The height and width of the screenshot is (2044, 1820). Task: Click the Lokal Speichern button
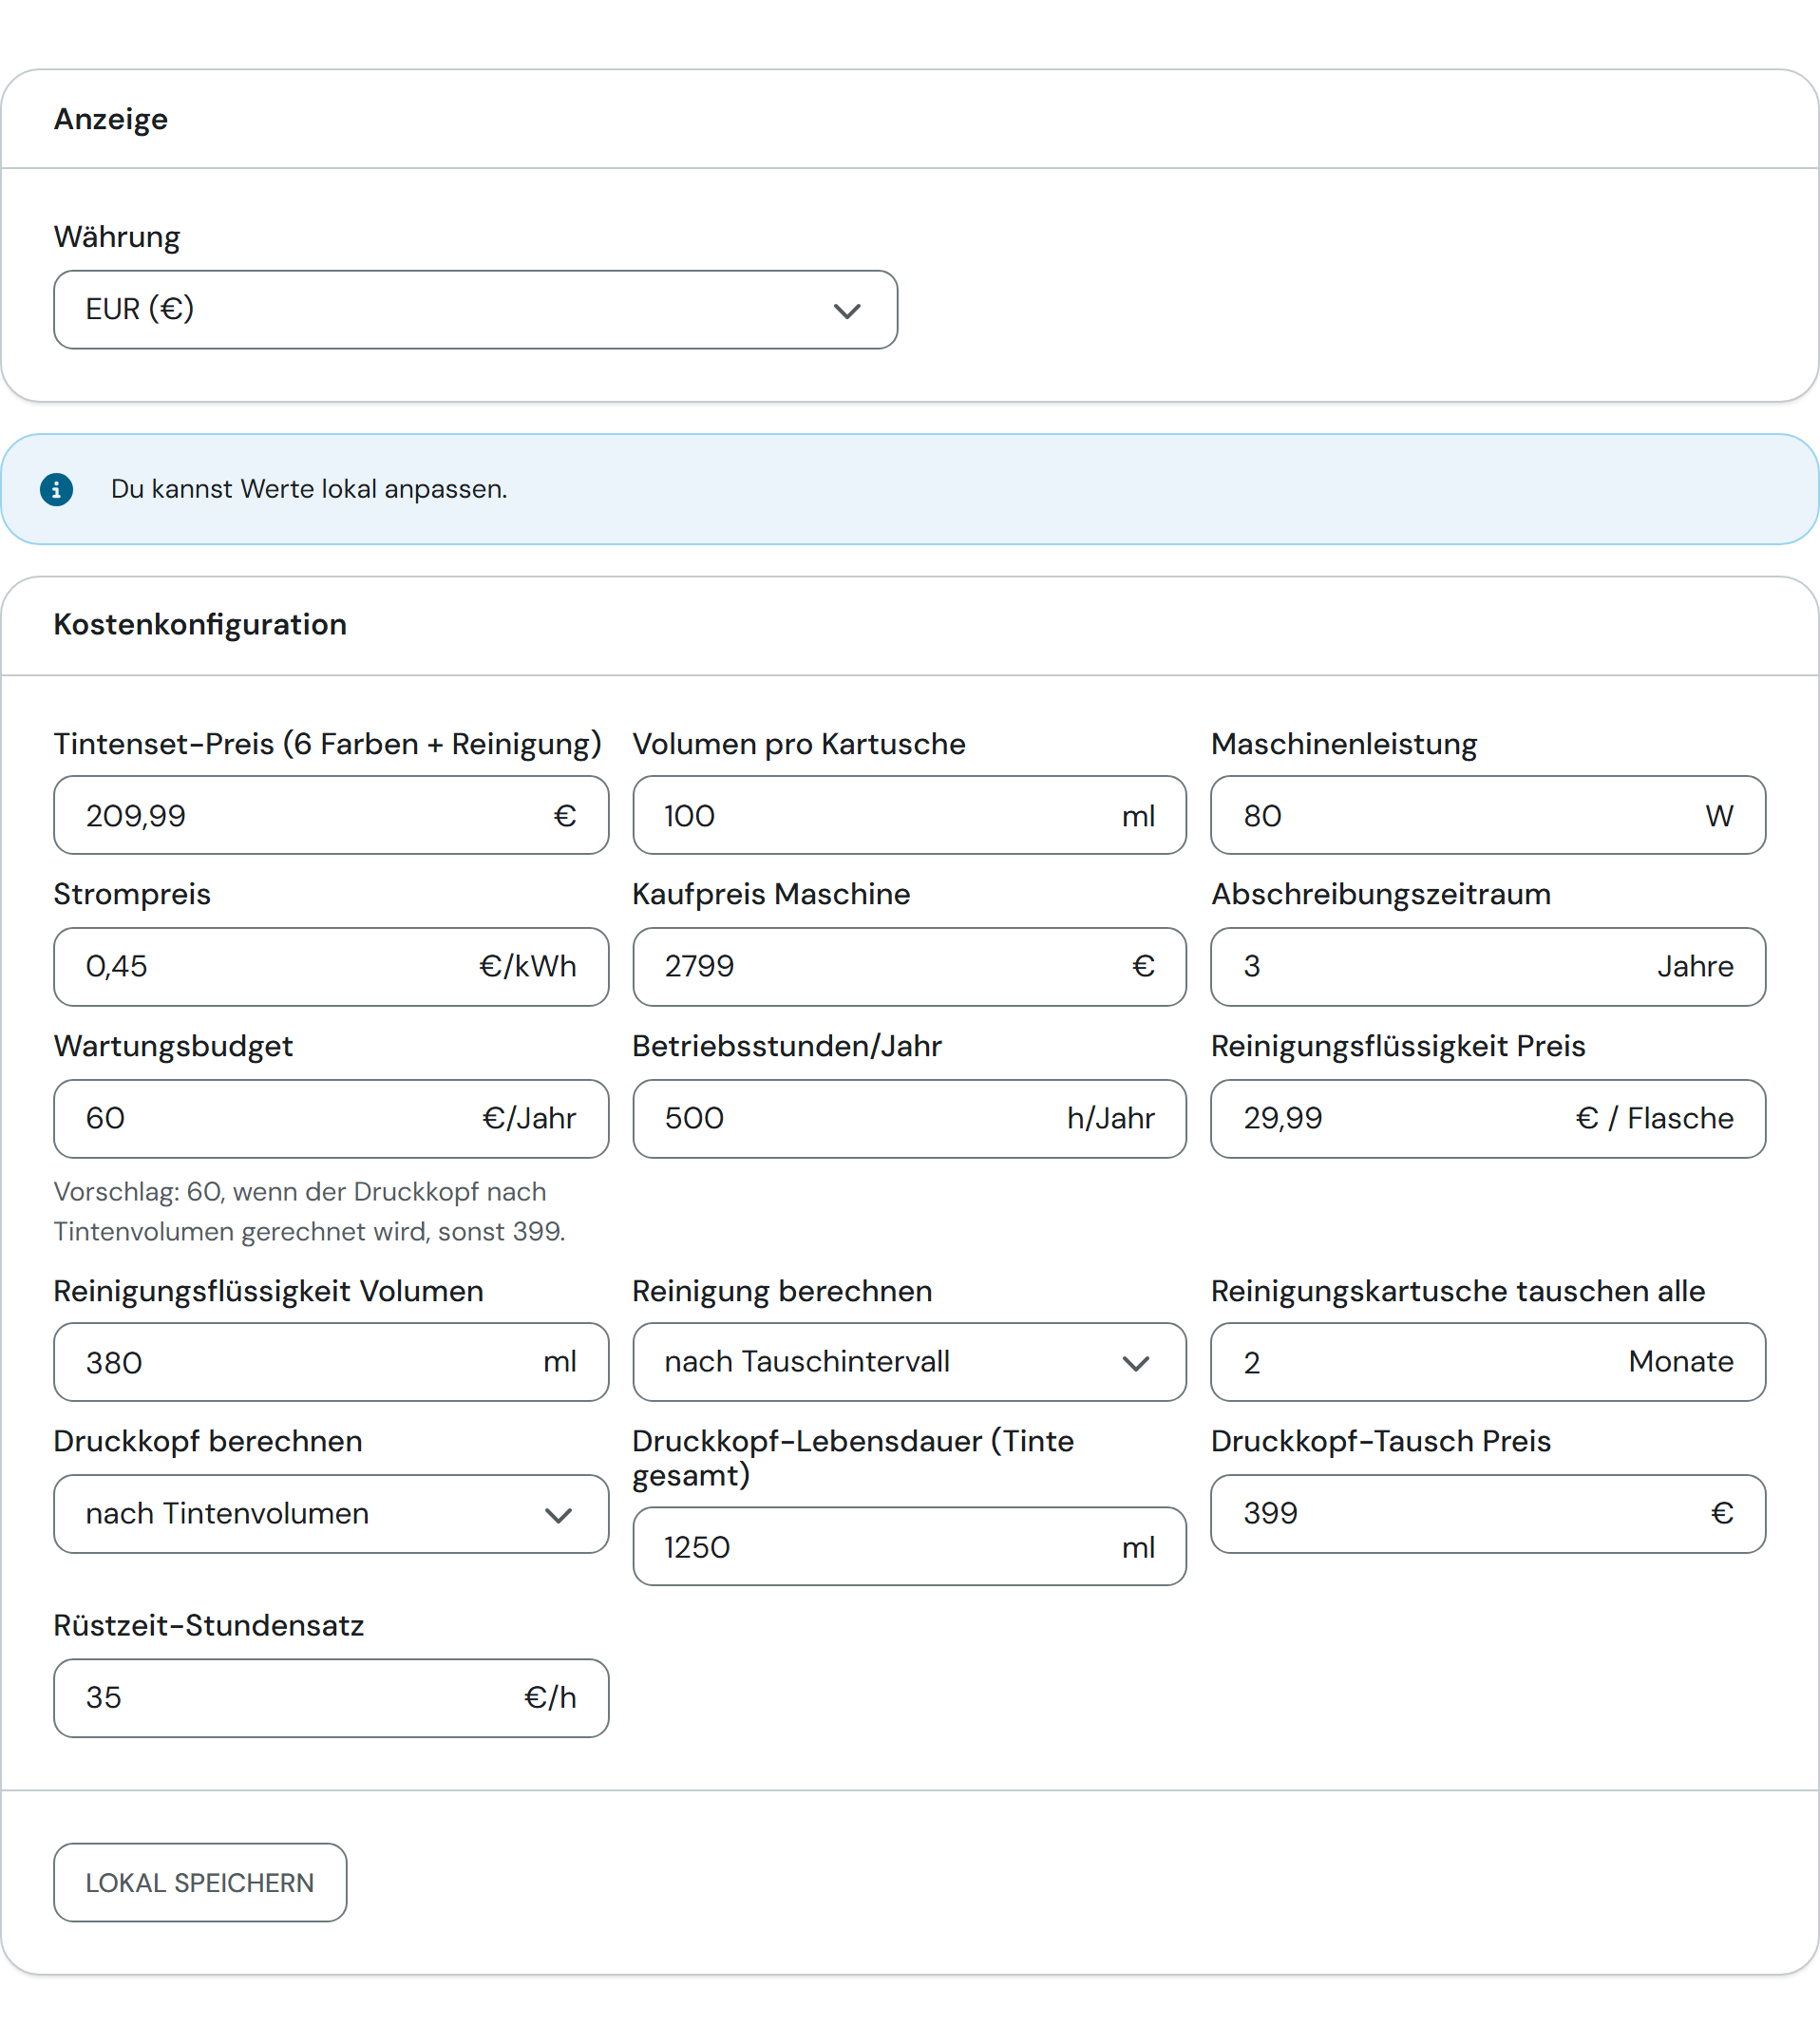pos(200,1882)
